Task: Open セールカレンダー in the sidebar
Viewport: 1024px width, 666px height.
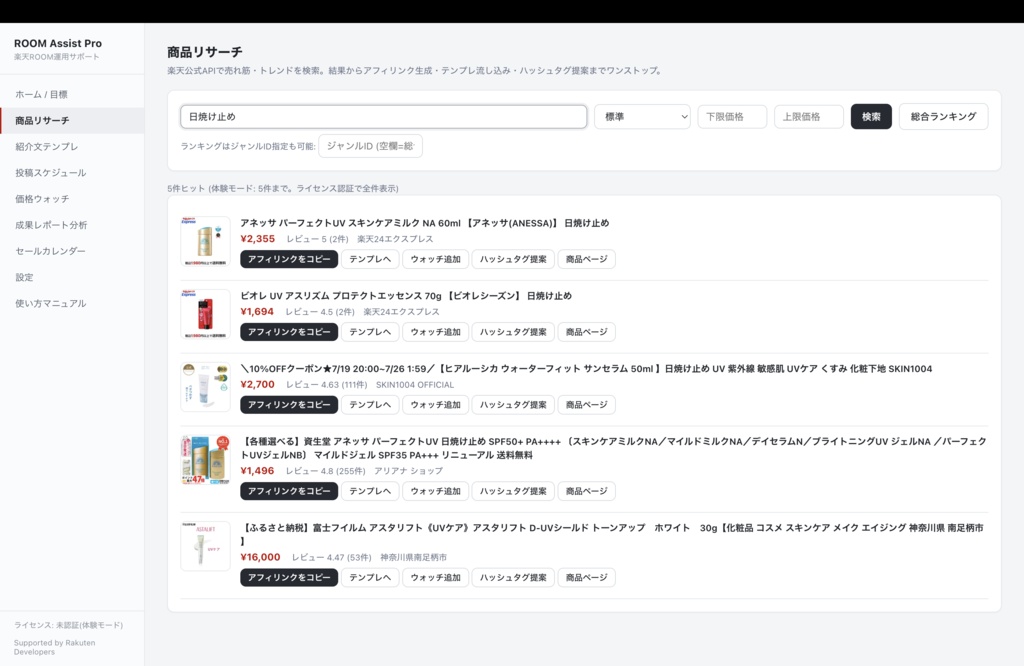Action: (x=72, y=251)
